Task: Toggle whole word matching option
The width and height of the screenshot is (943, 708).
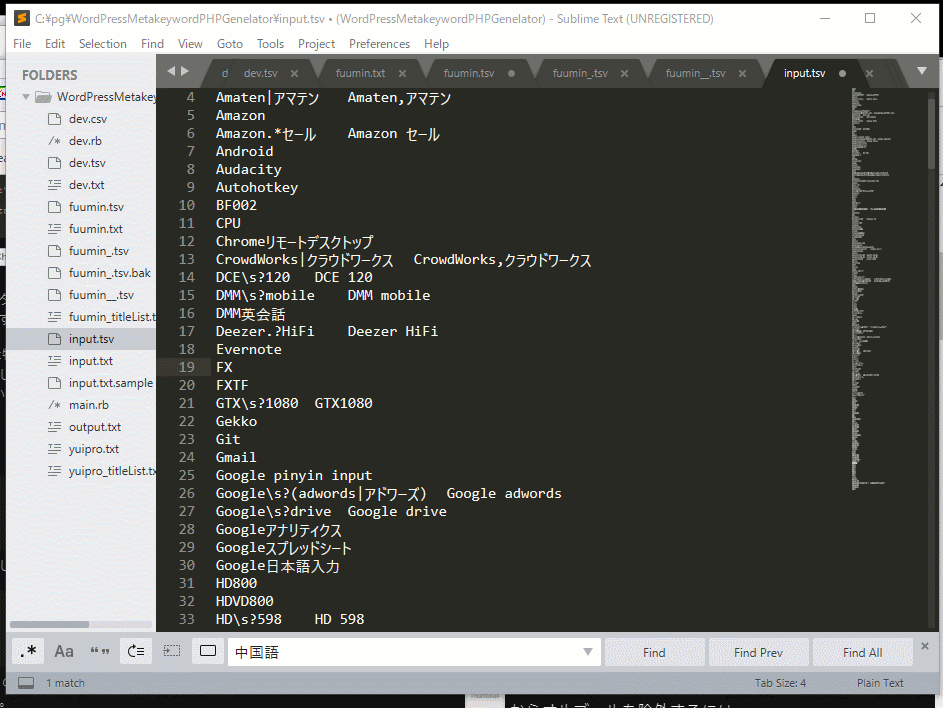Action: (100, 652)
